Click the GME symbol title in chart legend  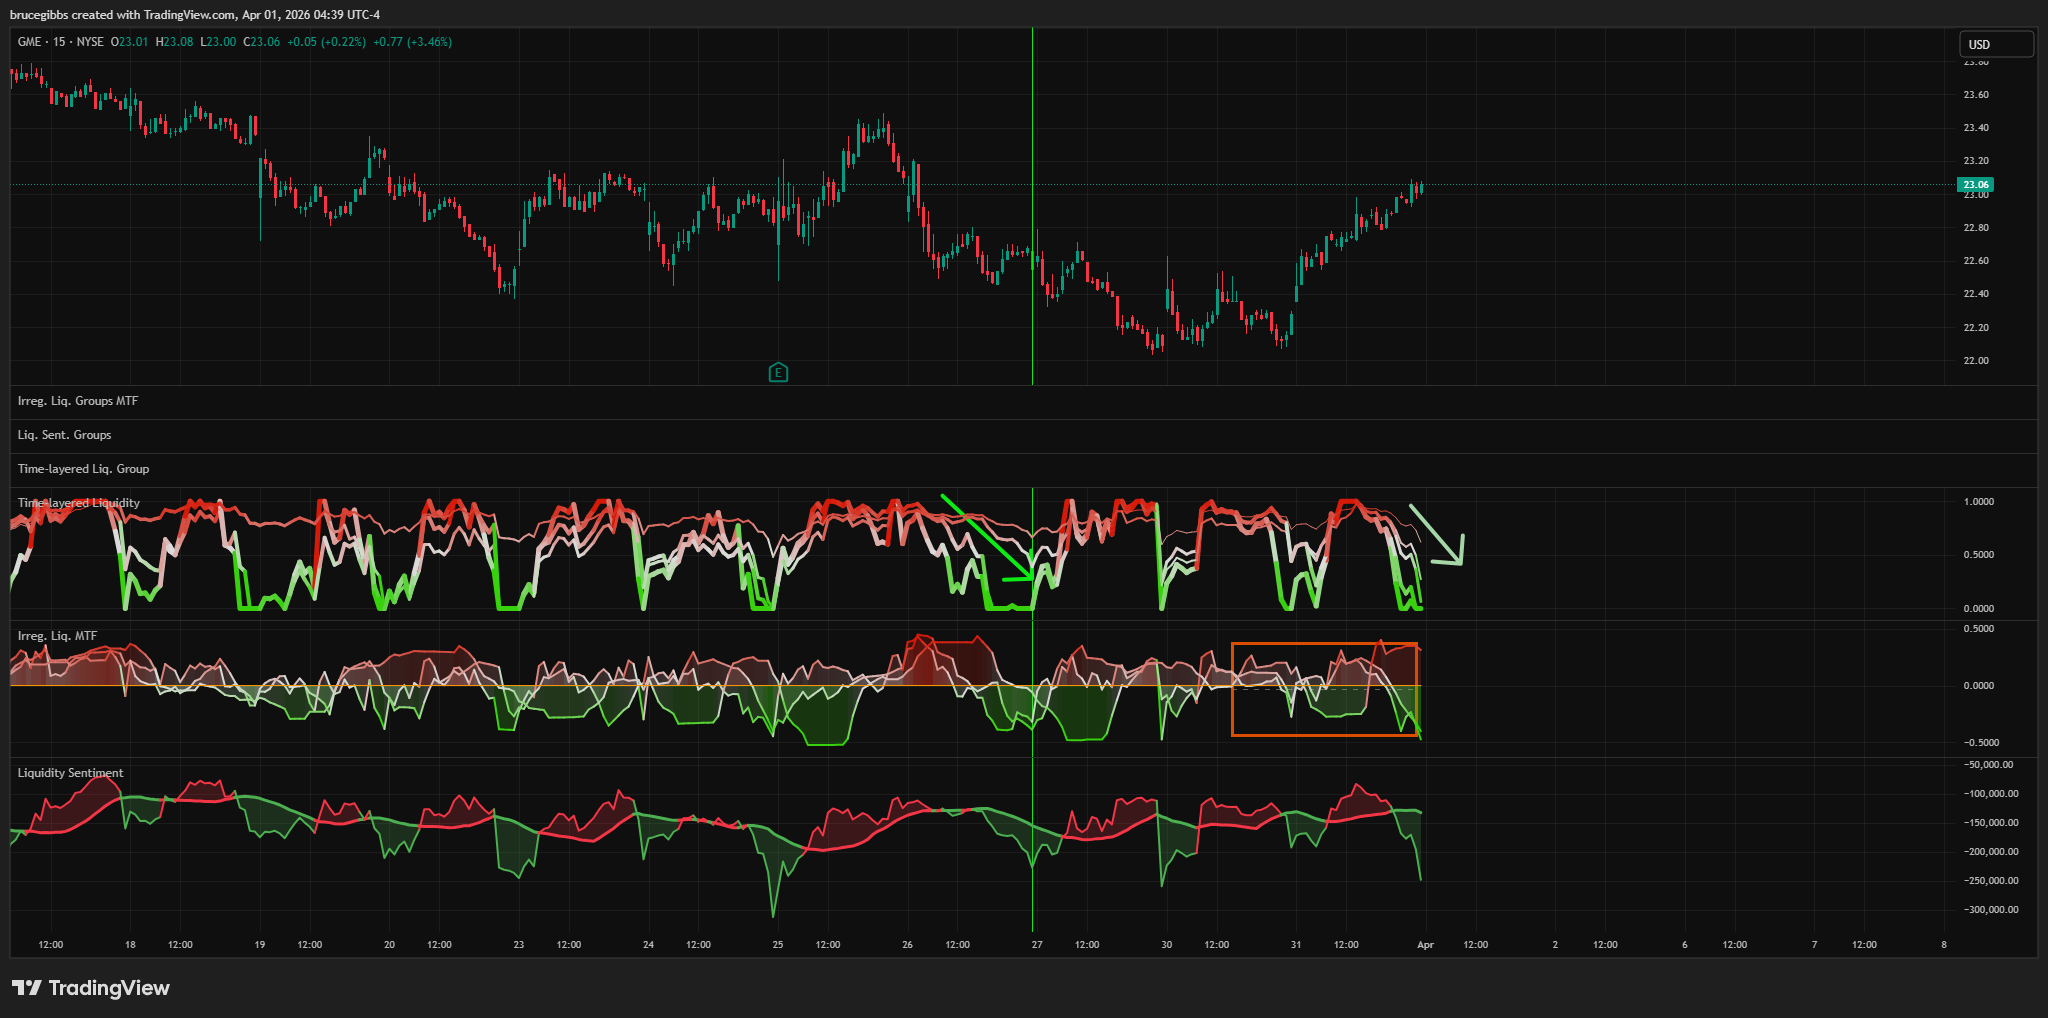[29, 42]
